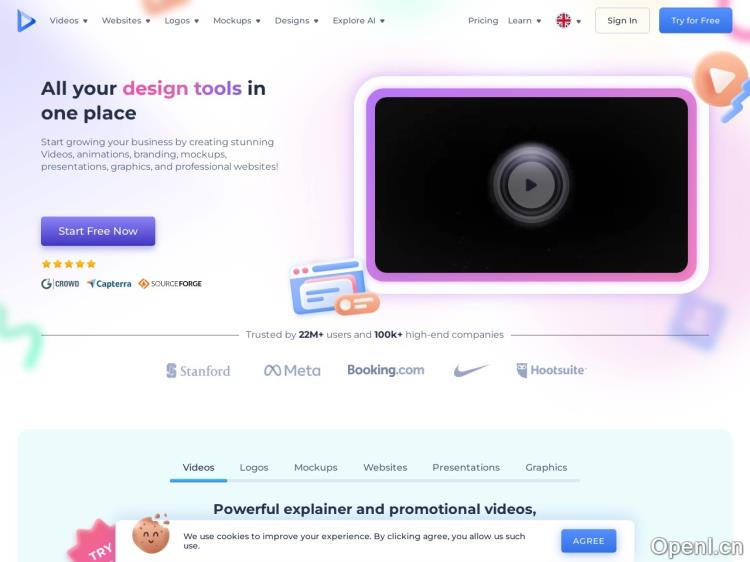
Task: Open the Capterra review logo
Action: tap(109, 284)
